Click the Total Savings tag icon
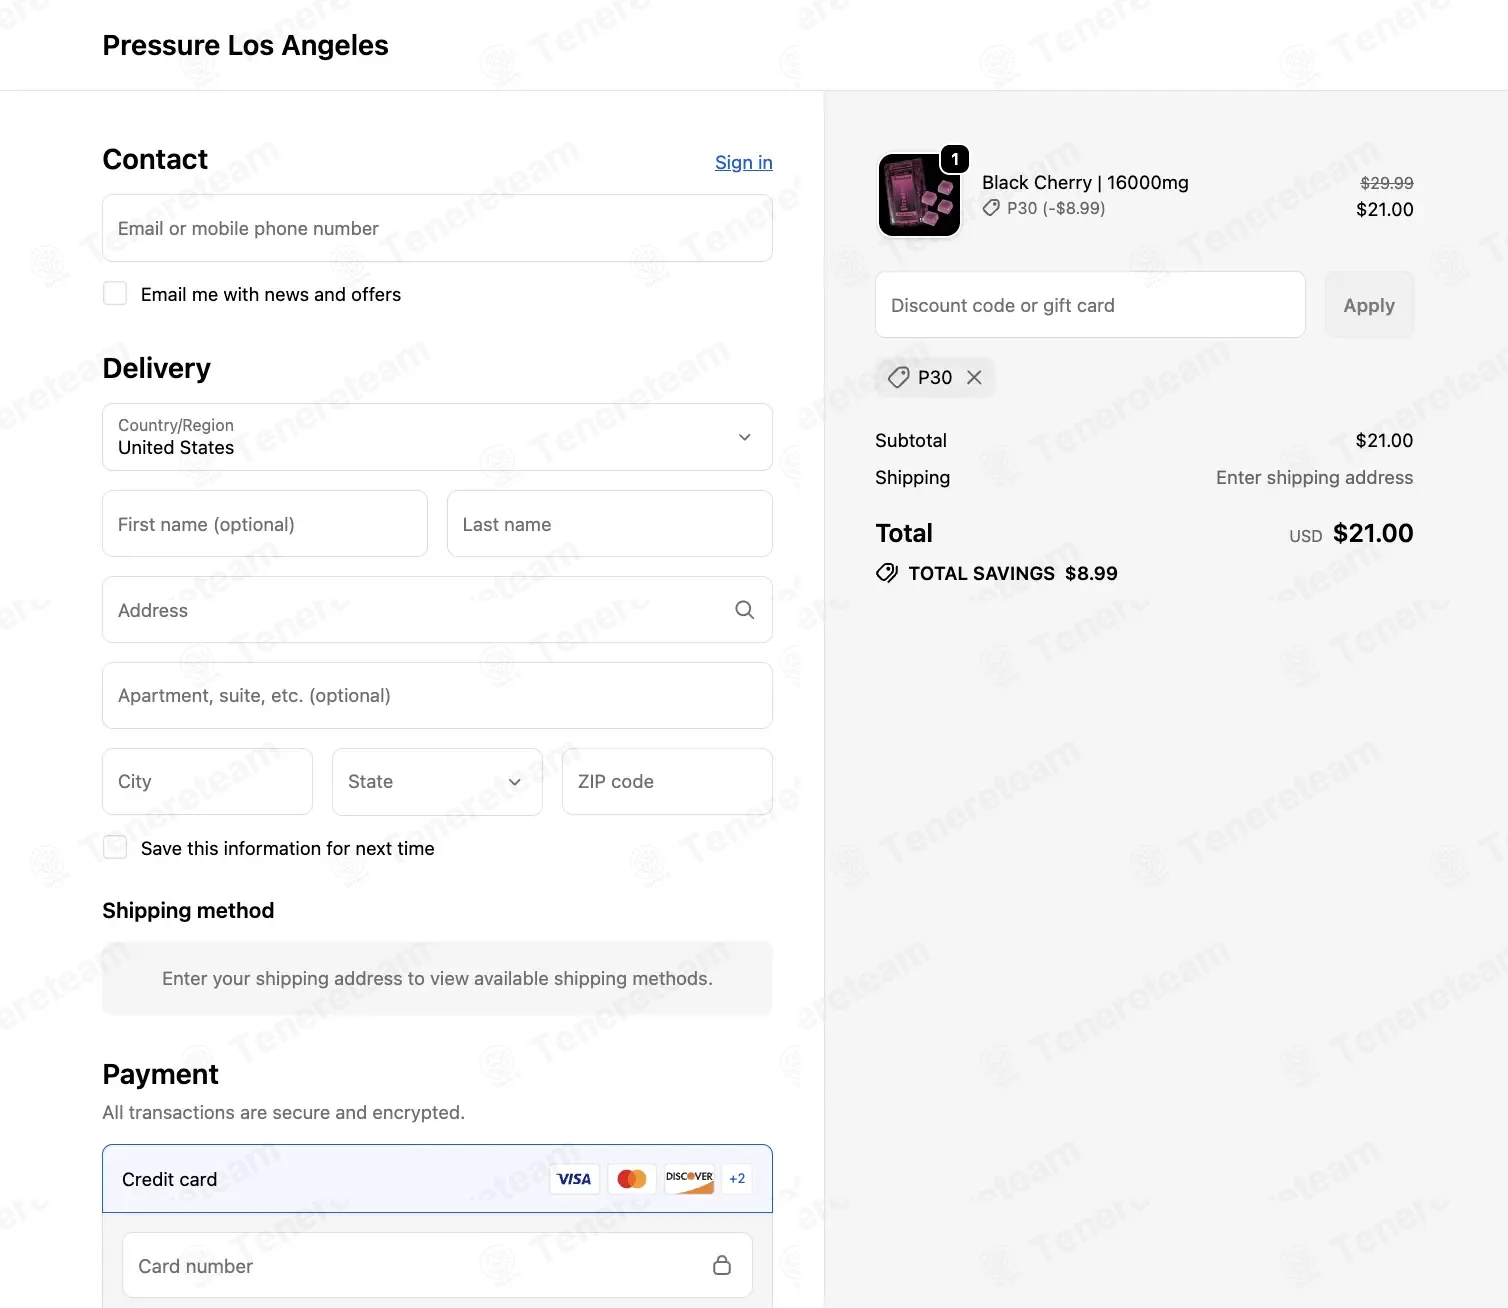This screenshot has width=1508, height=1308. coord(887,573)
